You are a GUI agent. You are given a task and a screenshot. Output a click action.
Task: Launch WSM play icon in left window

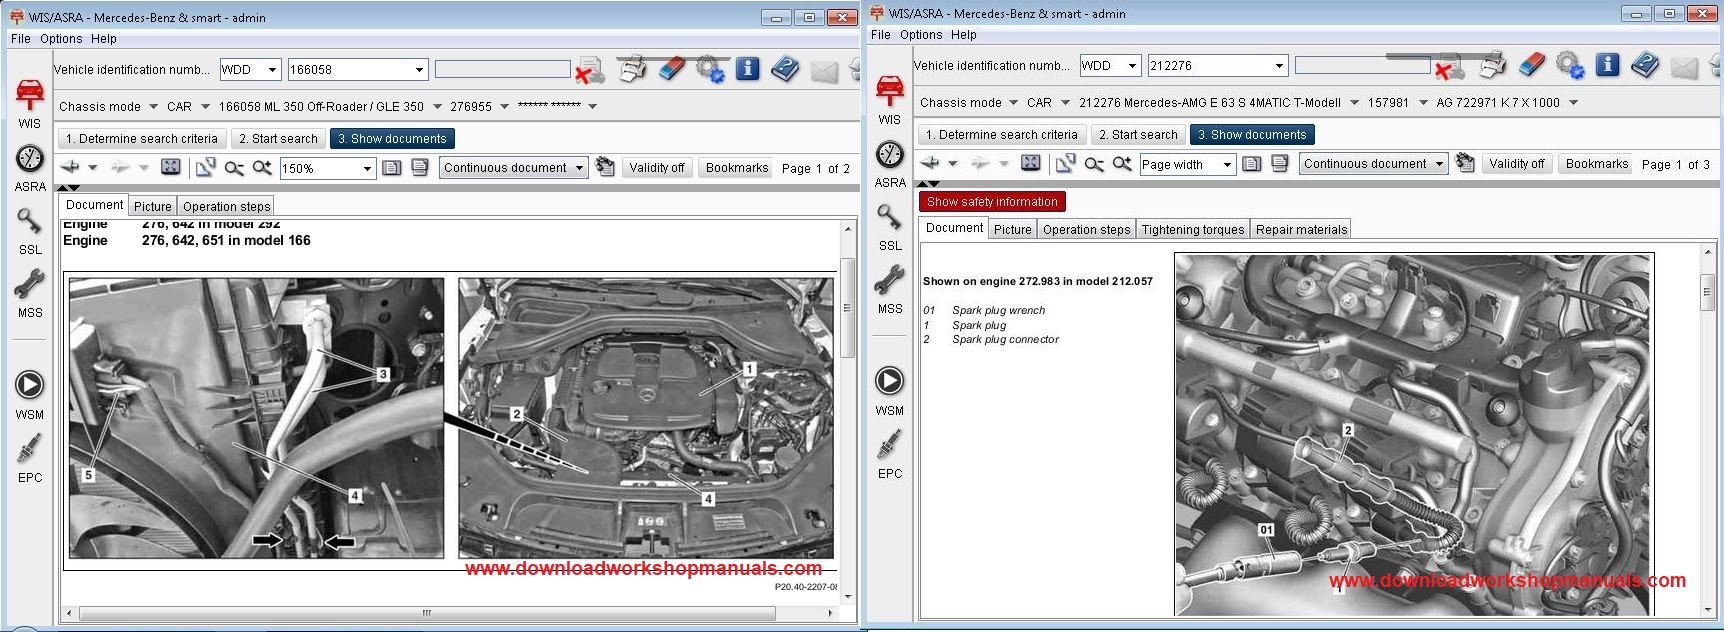click(x=29, y=385)
